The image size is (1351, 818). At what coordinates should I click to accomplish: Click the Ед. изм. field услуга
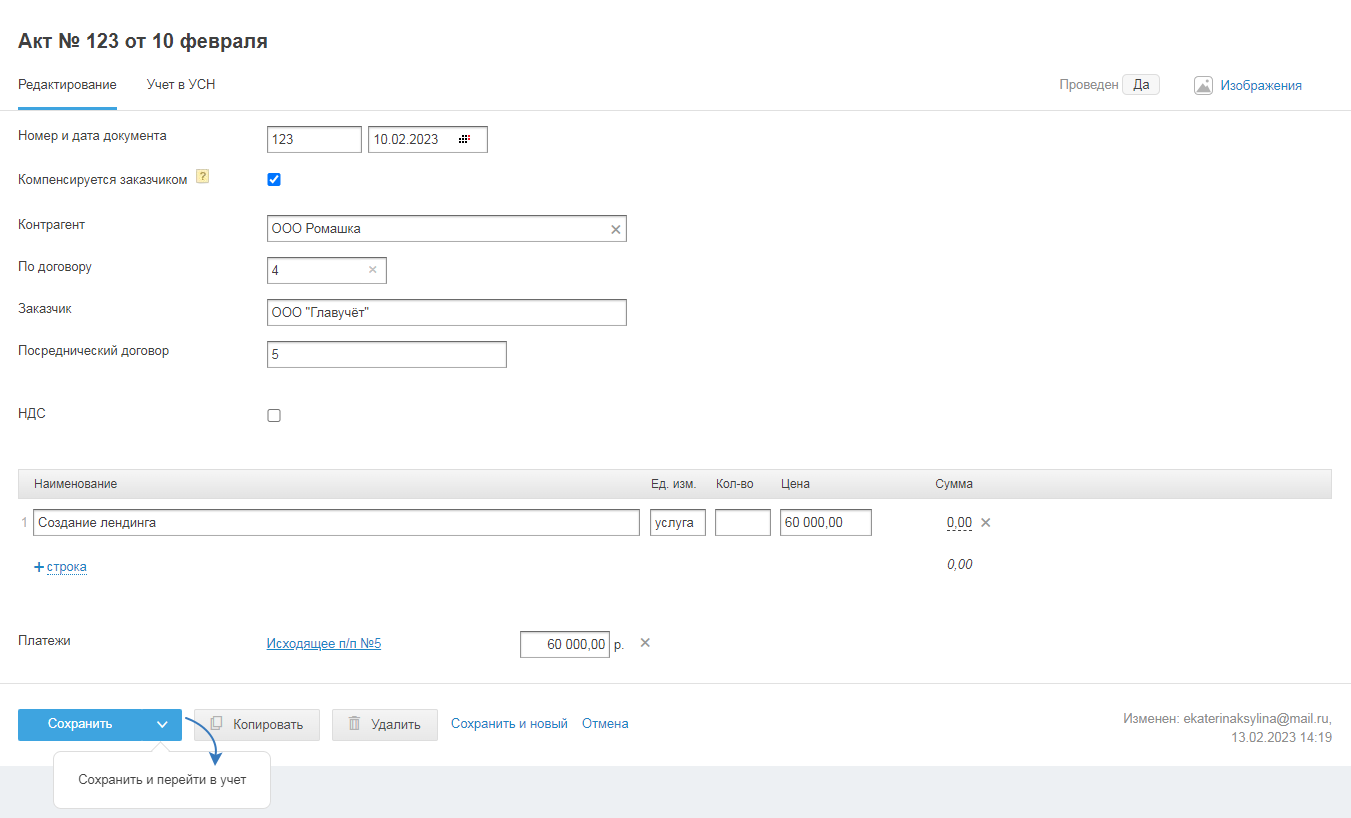tap(678, 523)
